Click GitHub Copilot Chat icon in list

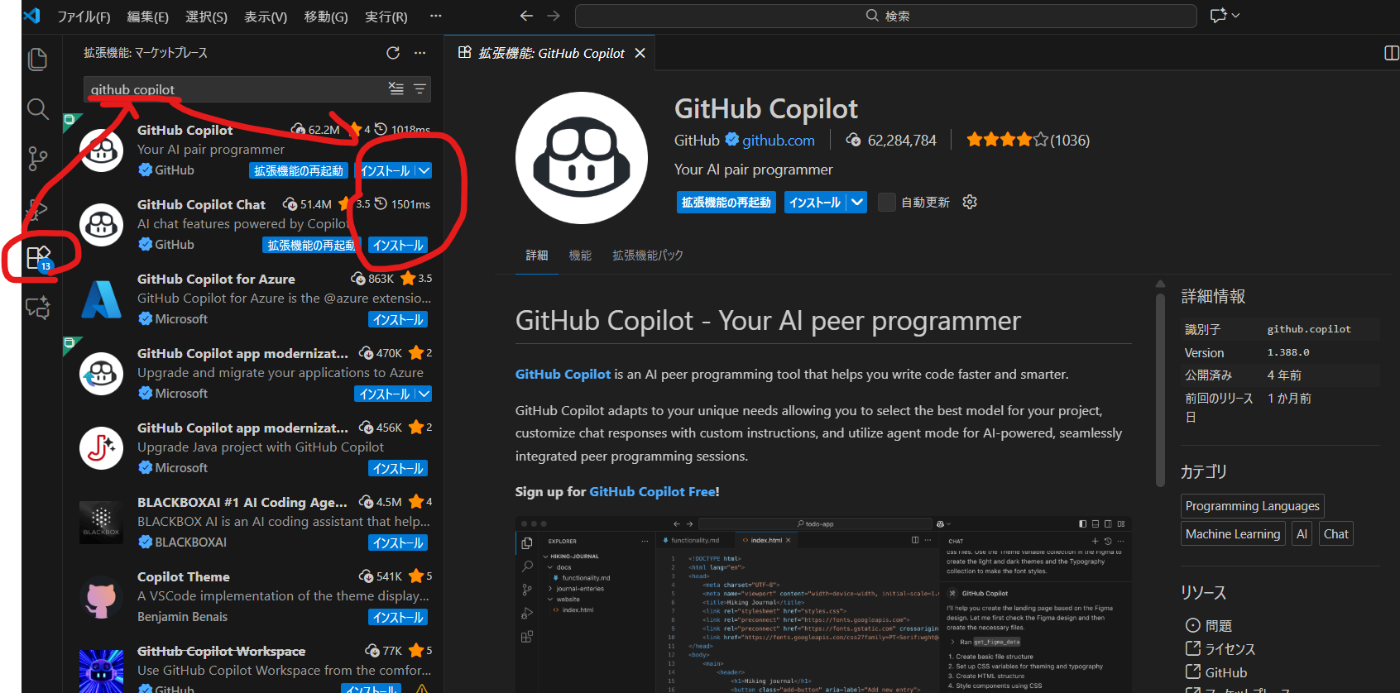(x=101, y=224)
